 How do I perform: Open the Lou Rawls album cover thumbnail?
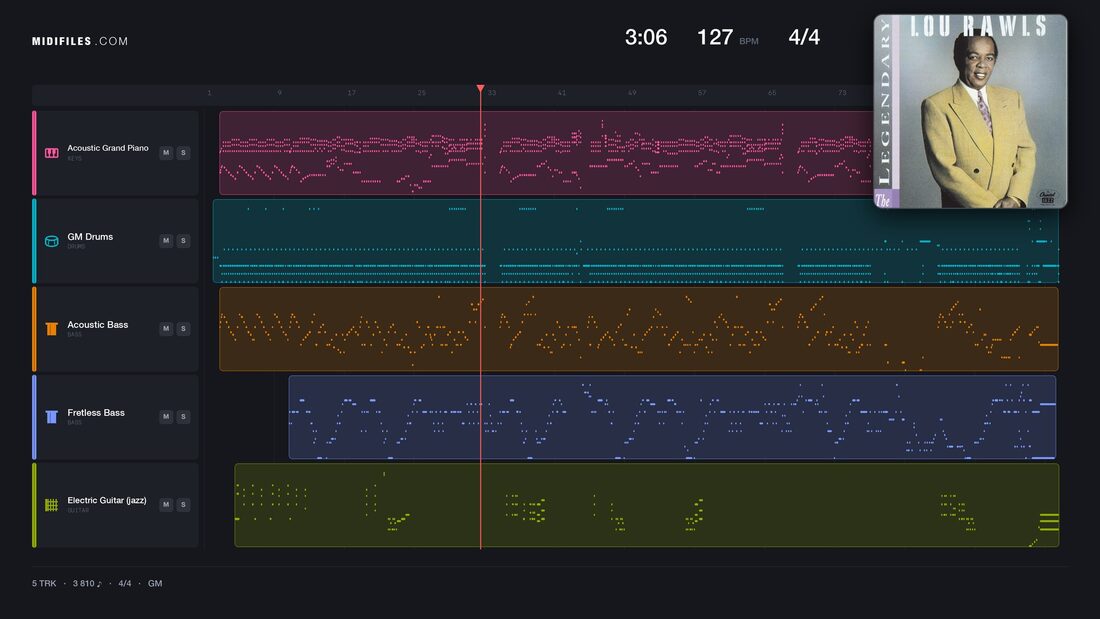pyautogui.click(x=970, y=111)
